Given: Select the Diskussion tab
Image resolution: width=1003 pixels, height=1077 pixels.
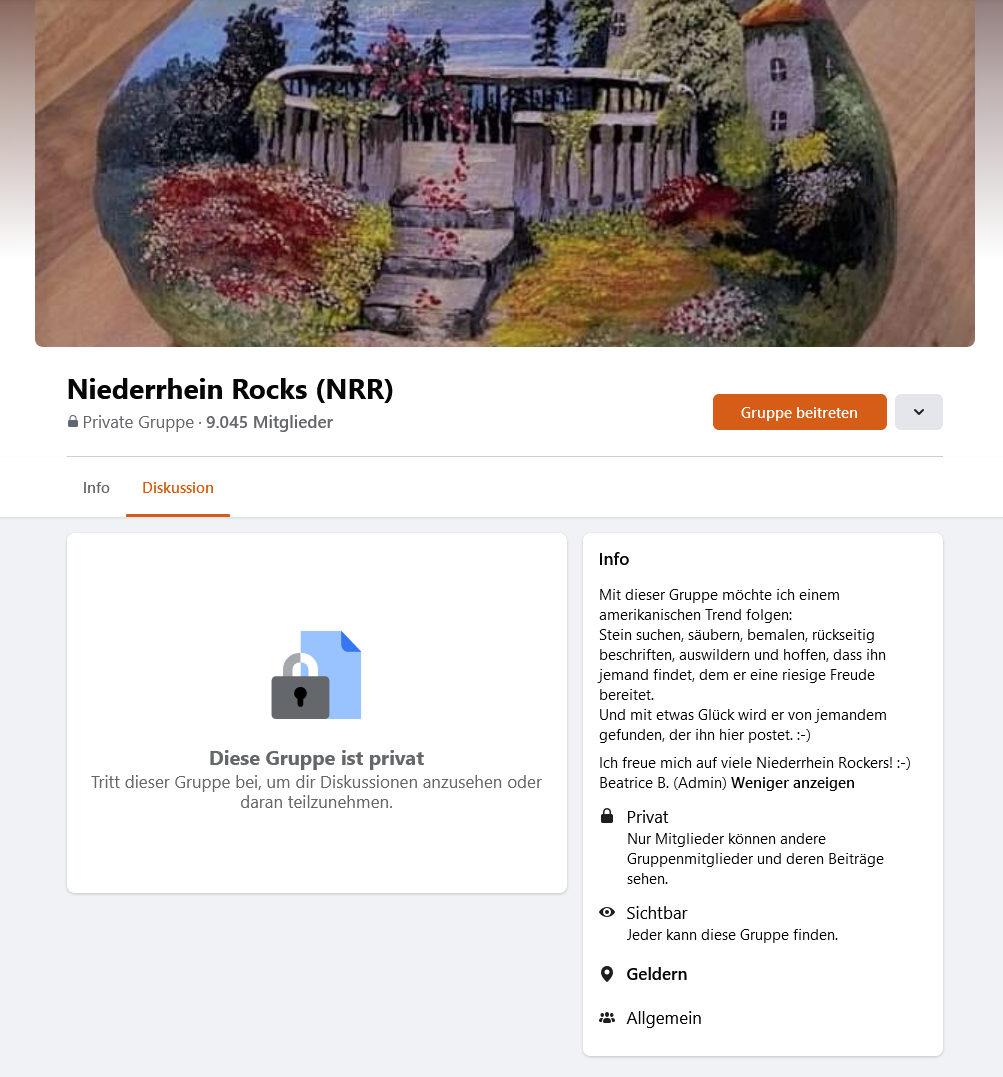Looking at the screenshot, I should (x=178, y=488).
